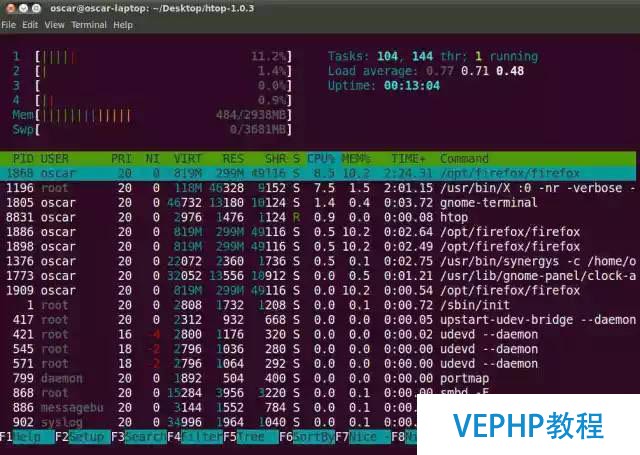
Task: Select firefox process with PID 1898
Action: [x=318, y=246]
